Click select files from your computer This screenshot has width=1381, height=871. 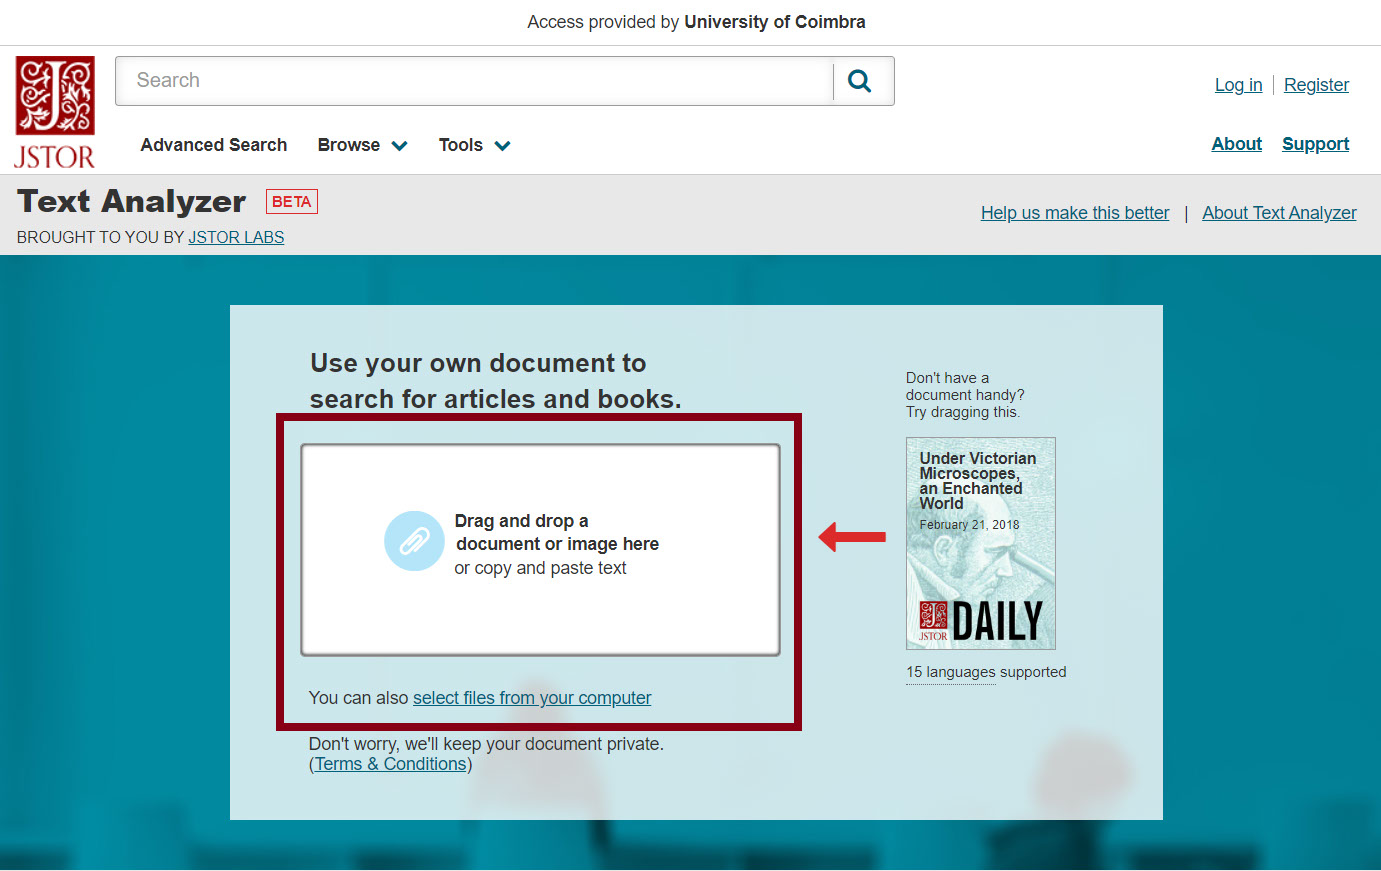[531, 698]
